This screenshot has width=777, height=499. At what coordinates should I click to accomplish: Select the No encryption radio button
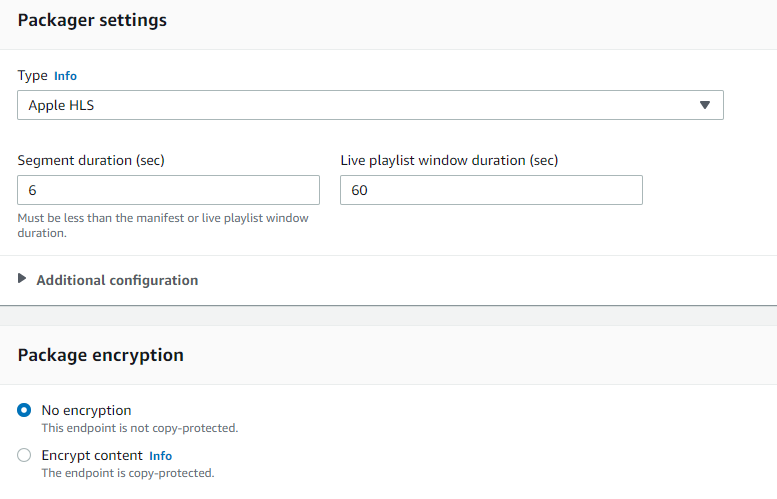click(x=25, y=410)
